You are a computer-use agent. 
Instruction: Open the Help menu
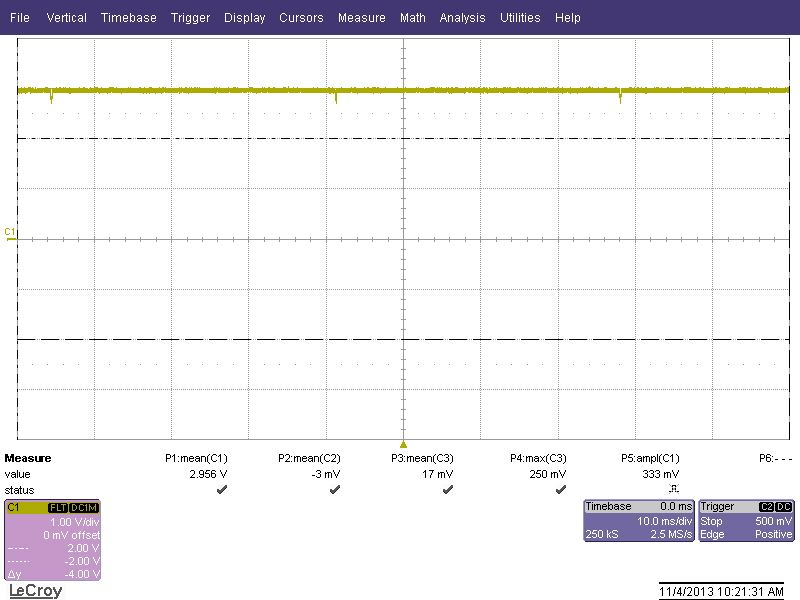tap(568, 17)
